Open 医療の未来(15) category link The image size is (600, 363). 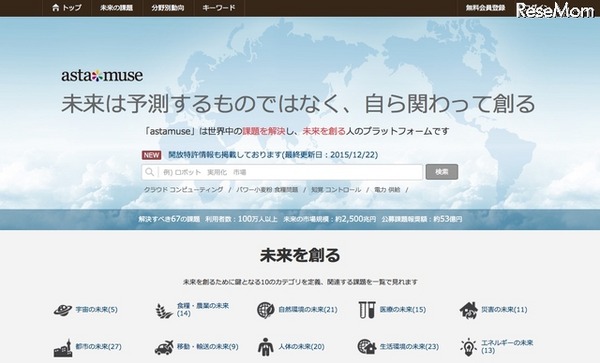(x=403, y=309)
